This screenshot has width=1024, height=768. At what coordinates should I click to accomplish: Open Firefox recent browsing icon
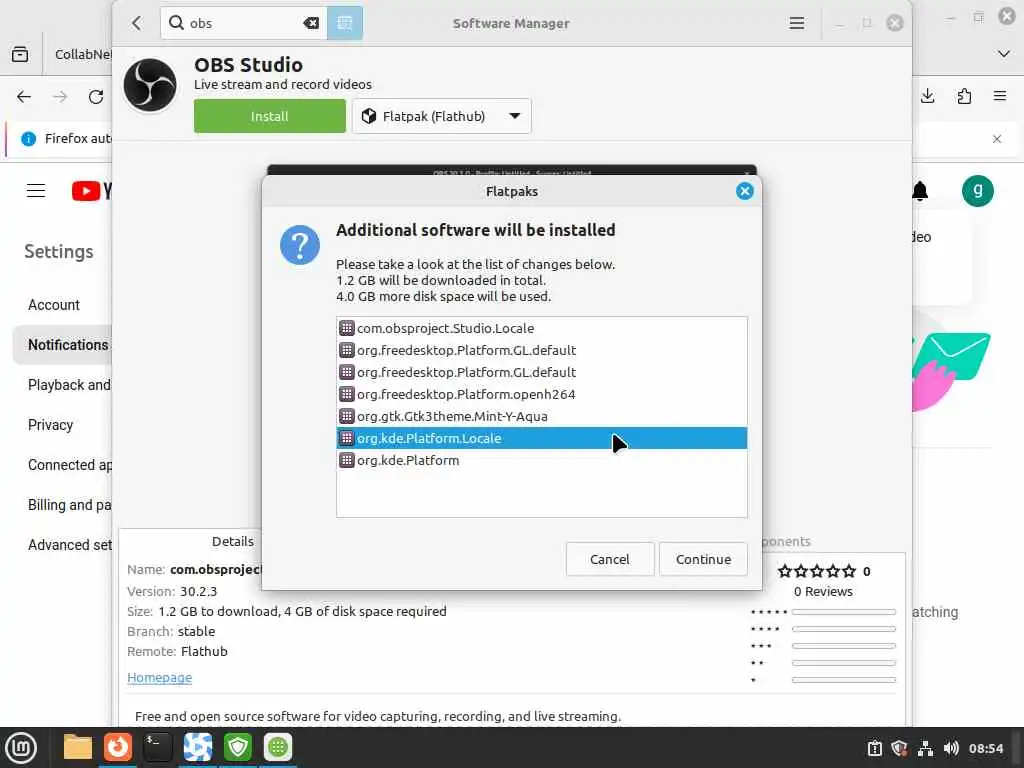[20, 54]
